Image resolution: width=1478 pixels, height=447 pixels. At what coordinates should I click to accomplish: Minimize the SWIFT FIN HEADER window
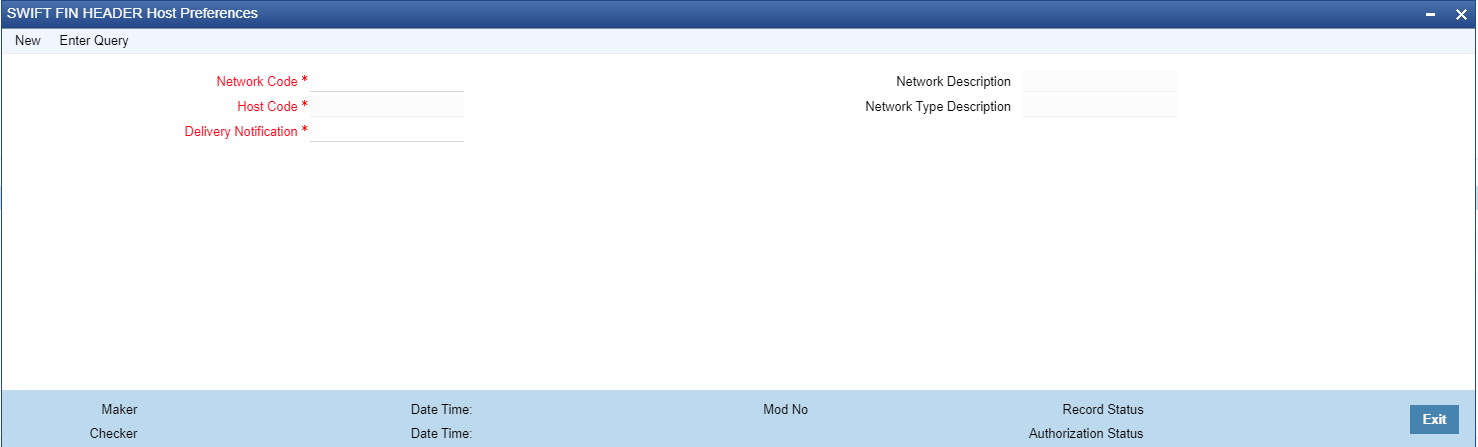coord(1431,14)
